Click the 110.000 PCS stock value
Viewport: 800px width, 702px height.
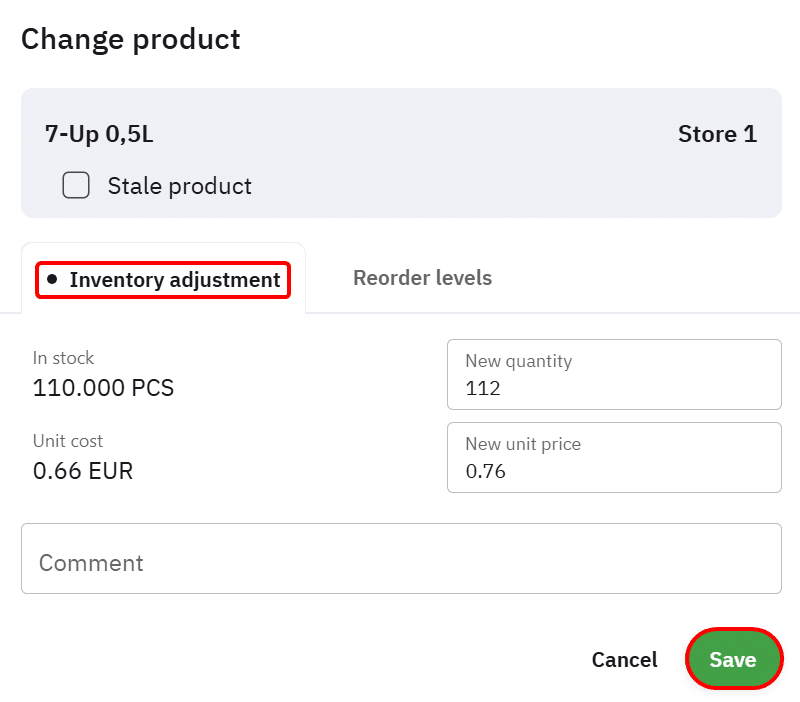point(103,387)
